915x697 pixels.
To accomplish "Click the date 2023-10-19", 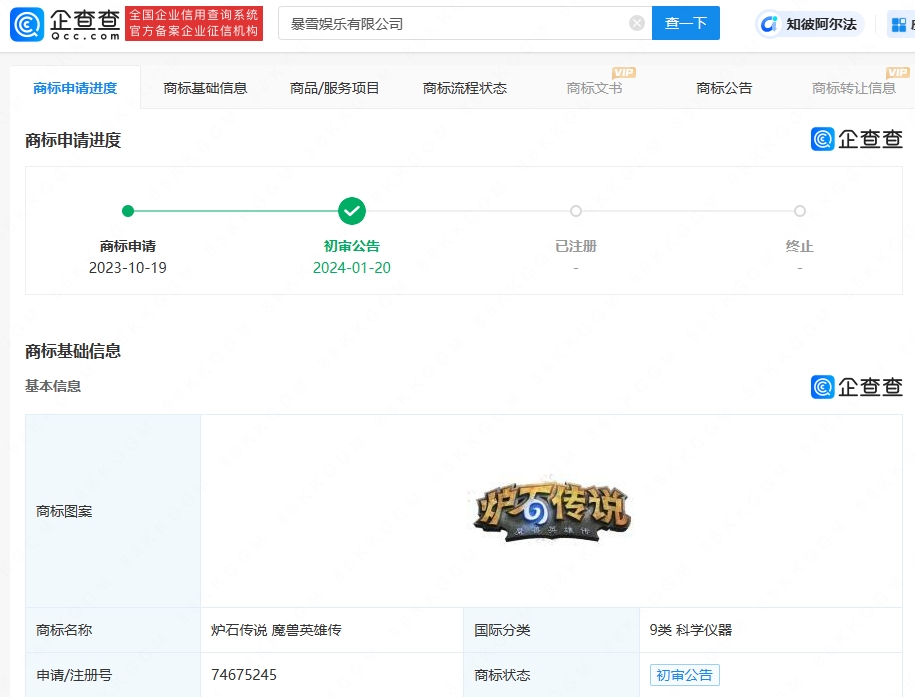I will click(x=128, y=268).
